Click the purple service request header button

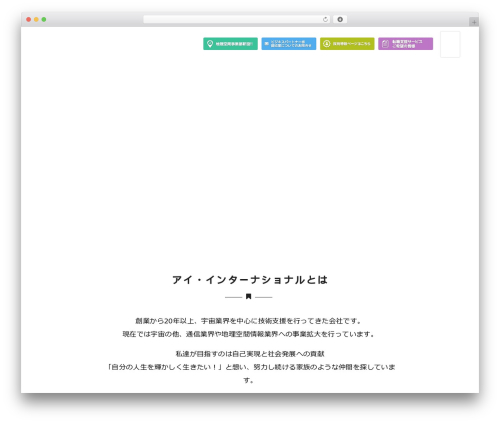(x=405, y=44)
